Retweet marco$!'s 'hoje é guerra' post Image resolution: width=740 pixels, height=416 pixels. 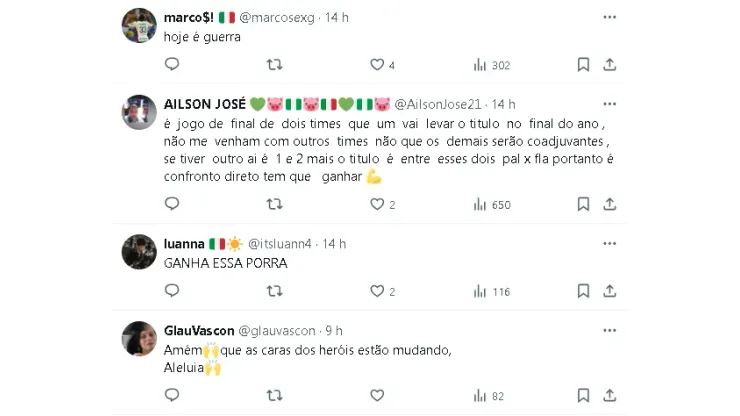tap(274, 65)
